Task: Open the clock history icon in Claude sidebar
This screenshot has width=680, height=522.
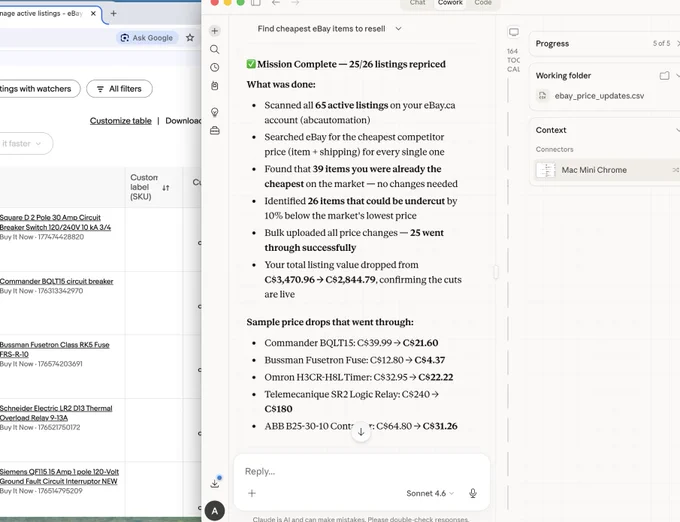Action: (214, 68)
